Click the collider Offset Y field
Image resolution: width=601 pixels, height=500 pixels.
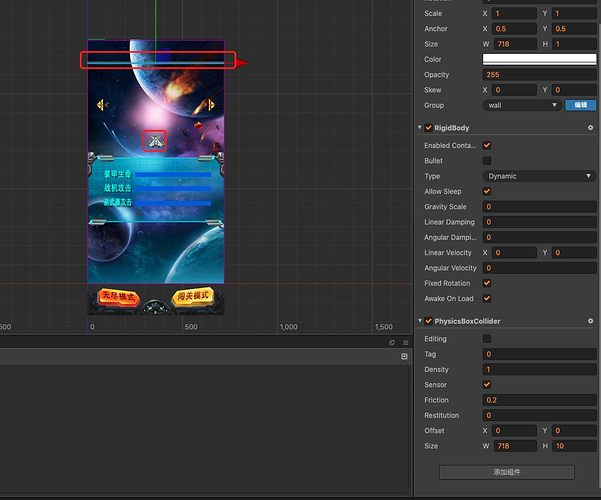pos(574,431)
